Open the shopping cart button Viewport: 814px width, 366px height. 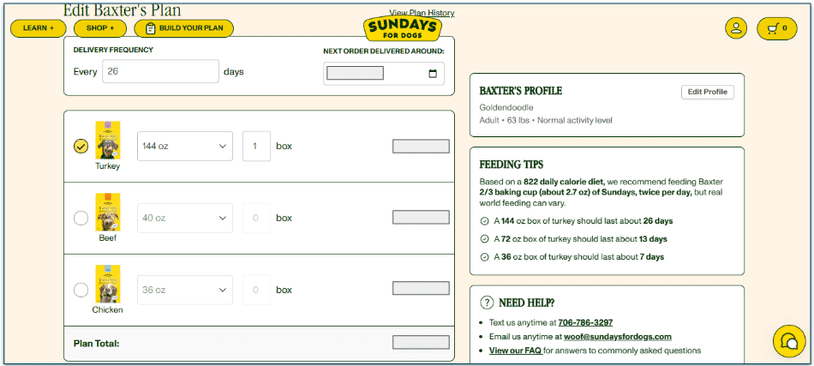pyautogui.click(x=777, y=29)
